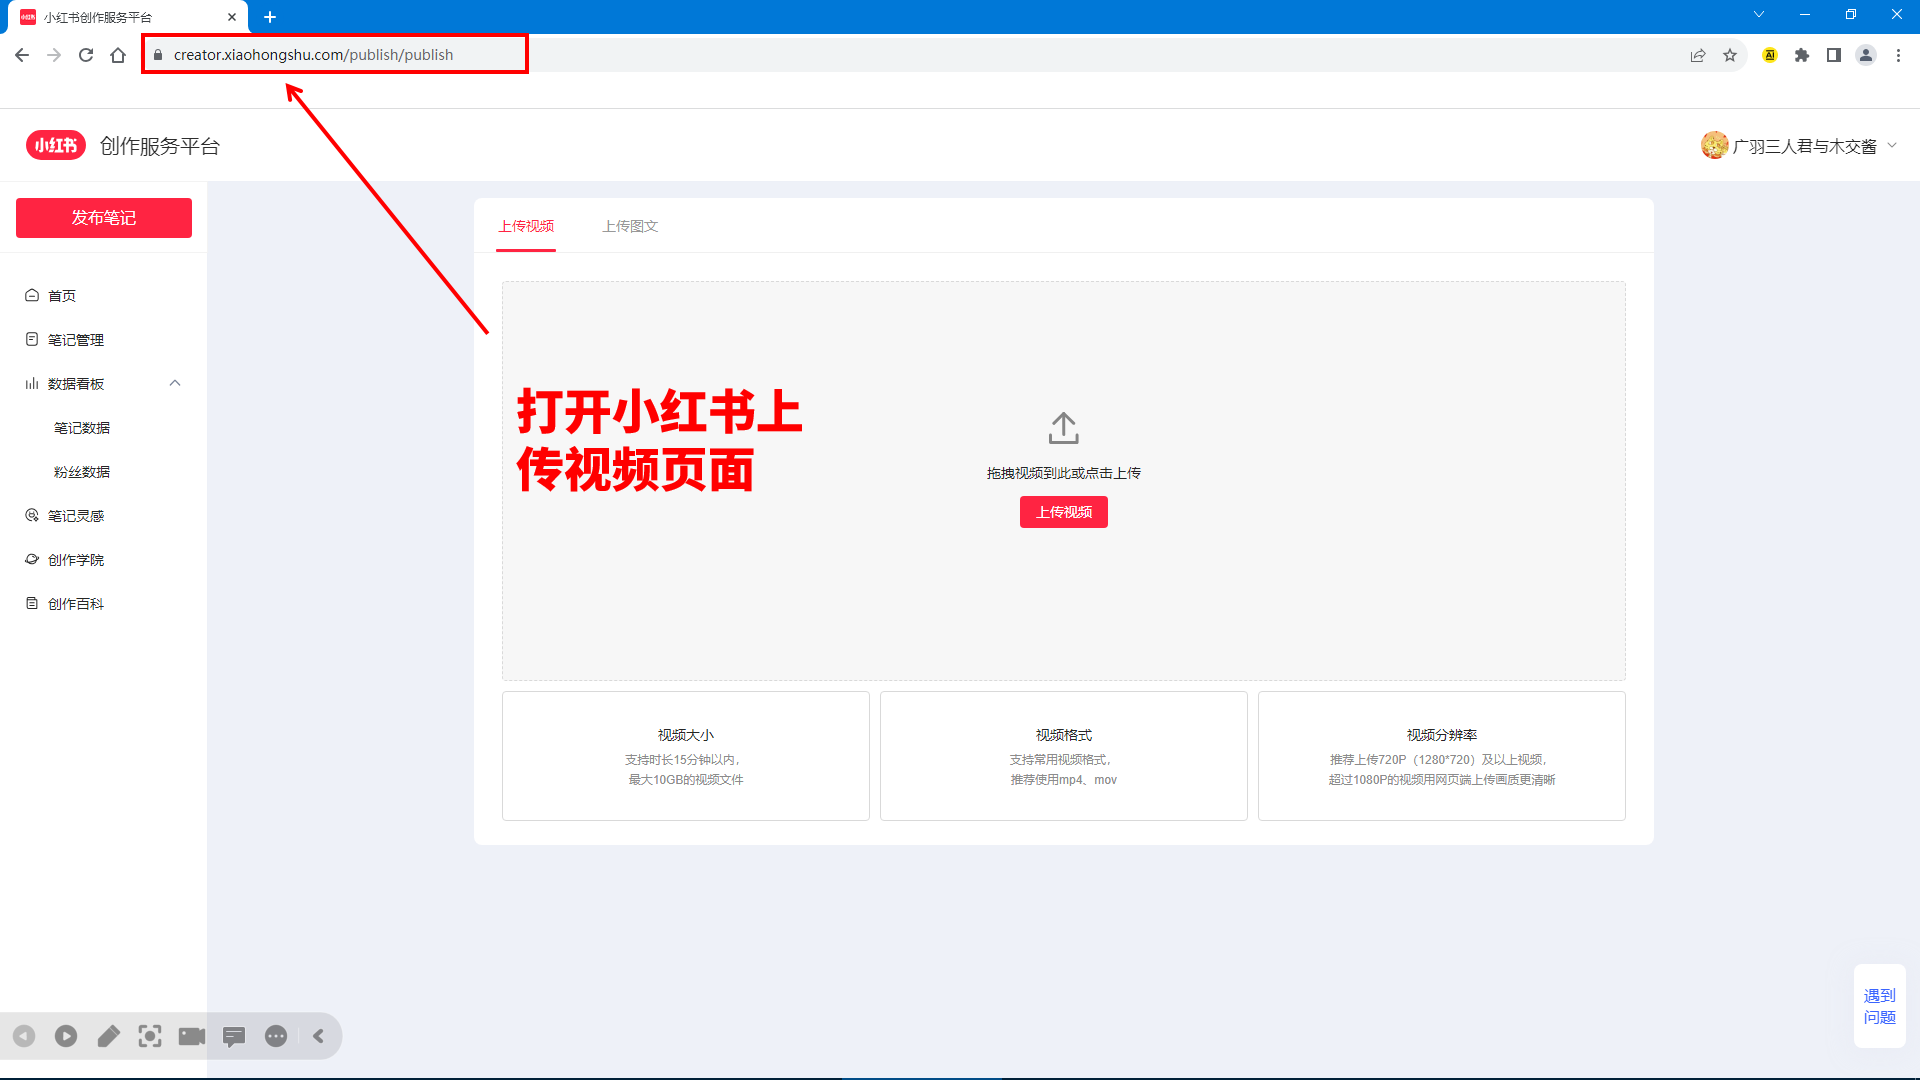Screen dimensions: 1920x1080
Task: Click the 创作服务平台 title text
Action: pos(160,146)
